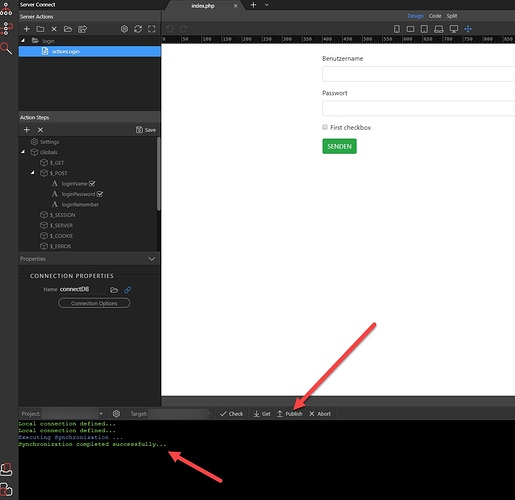Collapse the Properties panel chevron

[x=151, y=259]
